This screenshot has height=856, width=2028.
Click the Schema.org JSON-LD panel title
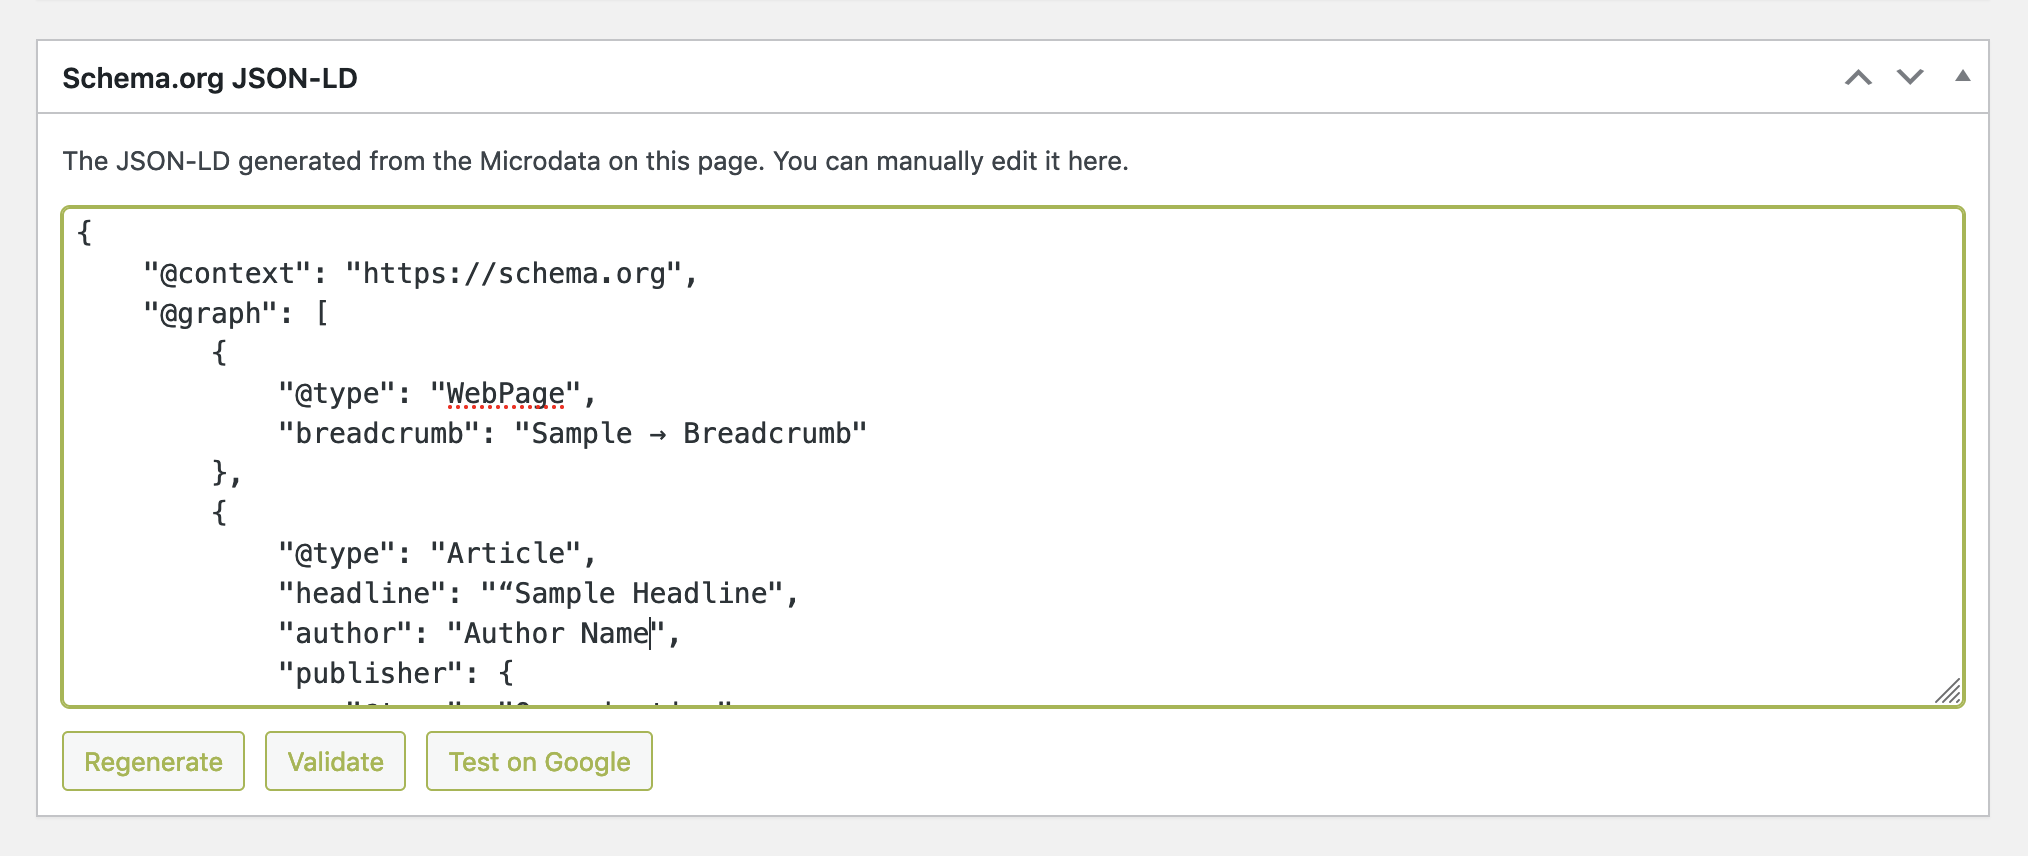[210, 78]
